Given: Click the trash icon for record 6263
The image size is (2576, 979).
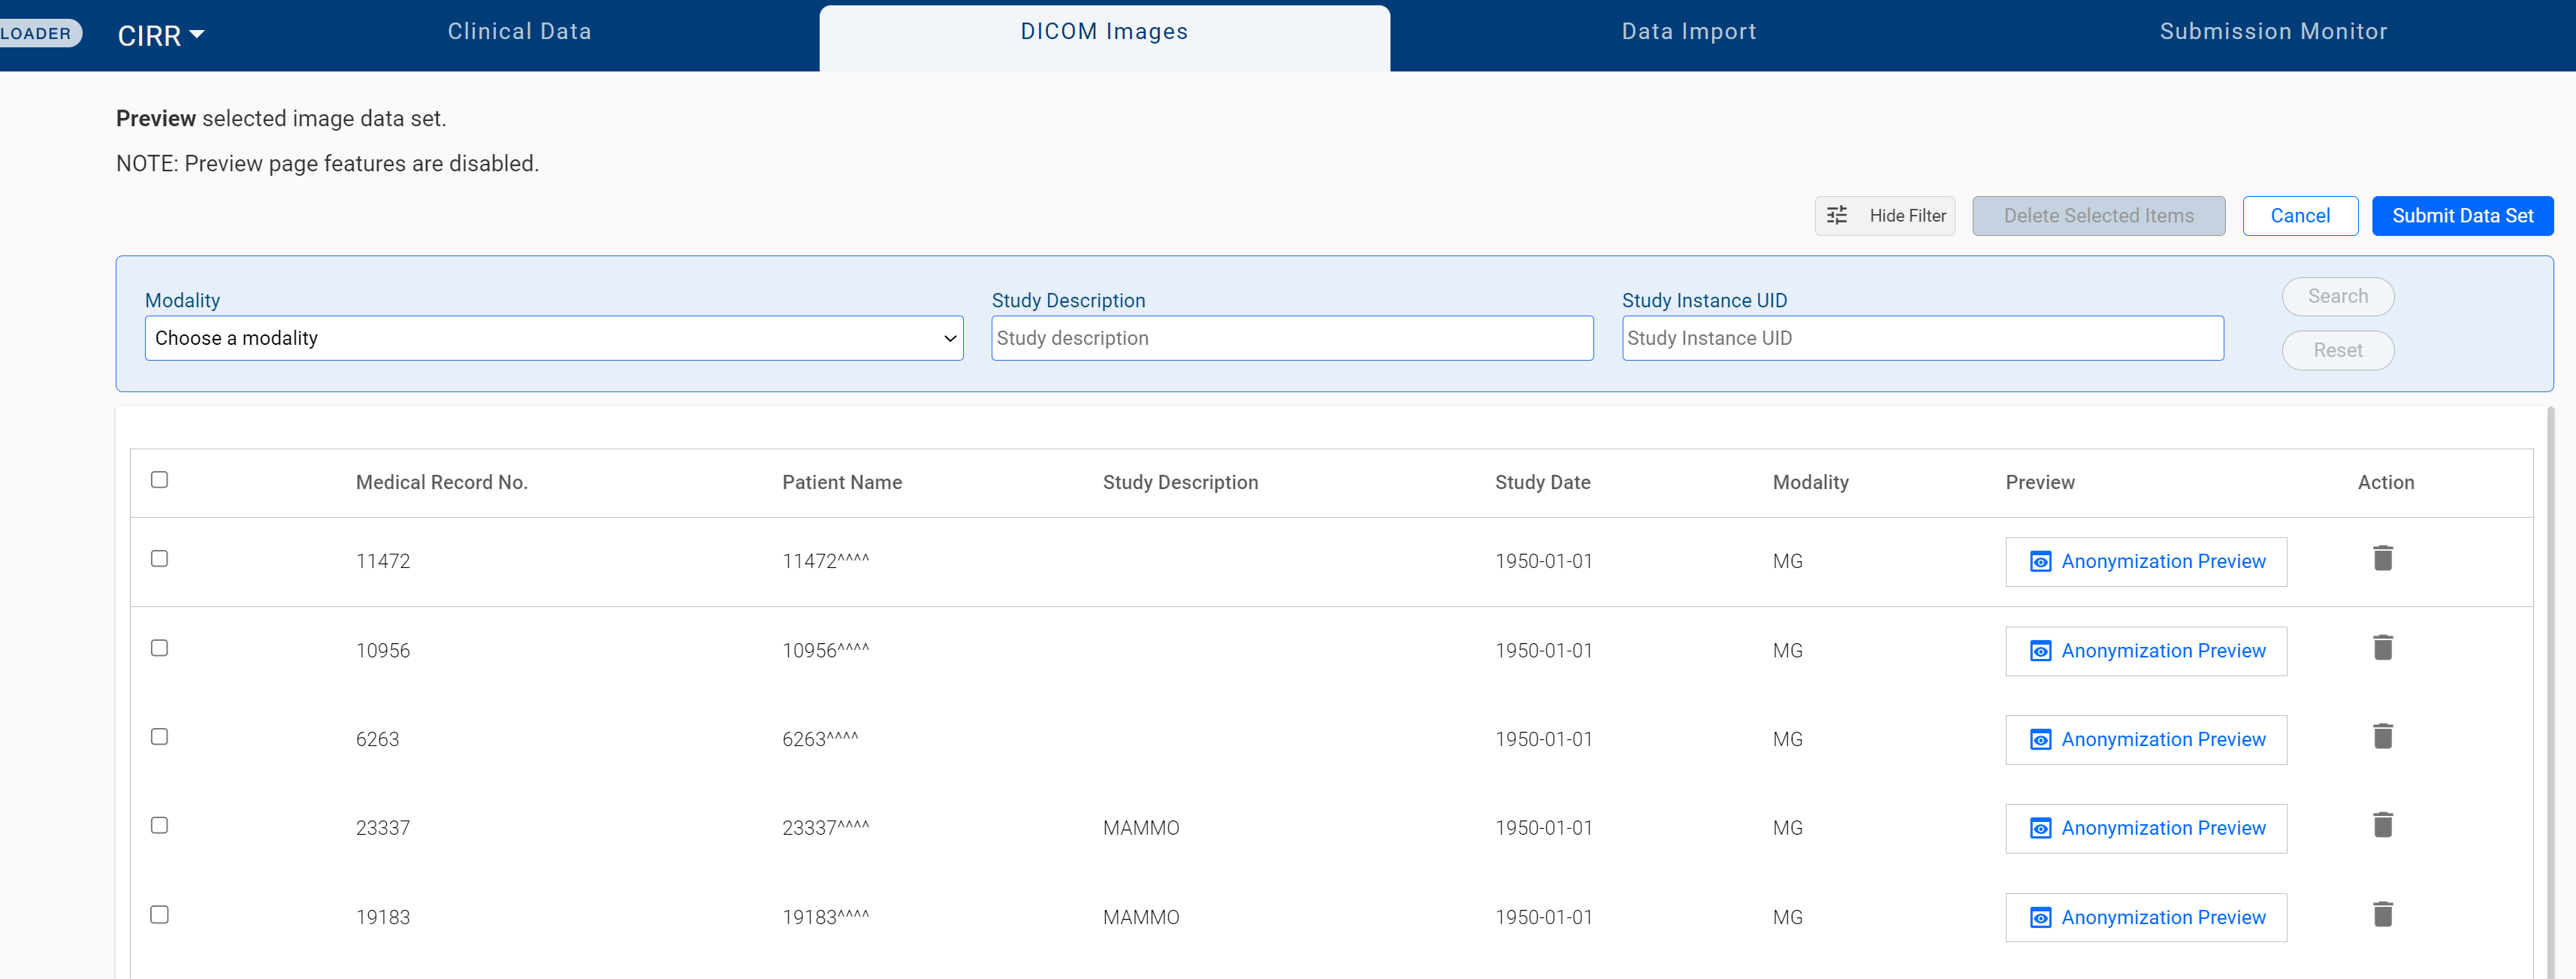Looking at the screenshot, I should coord(2382,737).
